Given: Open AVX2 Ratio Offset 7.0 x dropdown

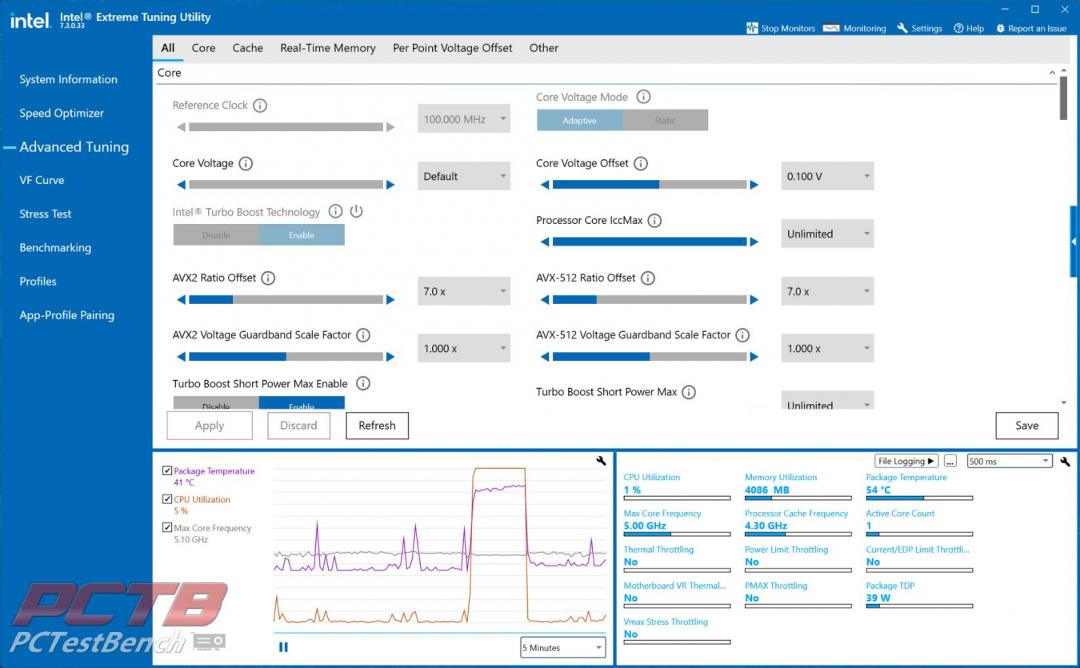Looking at the screenshot, I should point(464,291).
